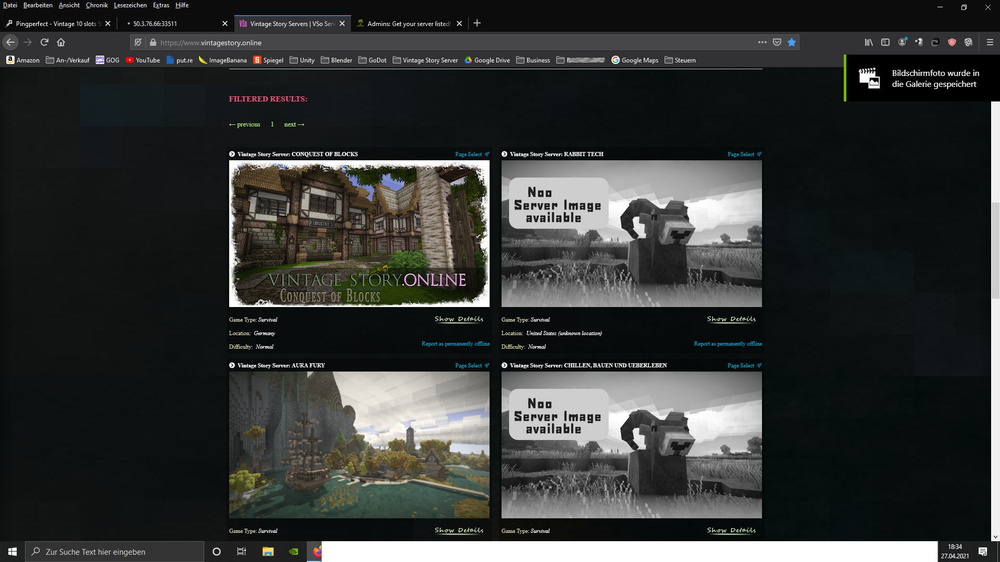Click the Windows taskbar search box
The width and height of the screenshot is (1000, 562).
click(110, 551)
